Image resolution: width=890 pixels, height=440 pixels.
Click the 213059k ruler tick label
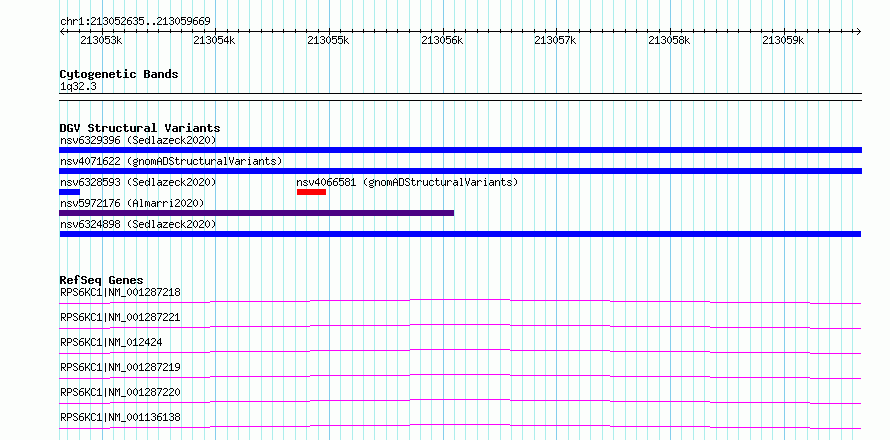pos(783,40)
